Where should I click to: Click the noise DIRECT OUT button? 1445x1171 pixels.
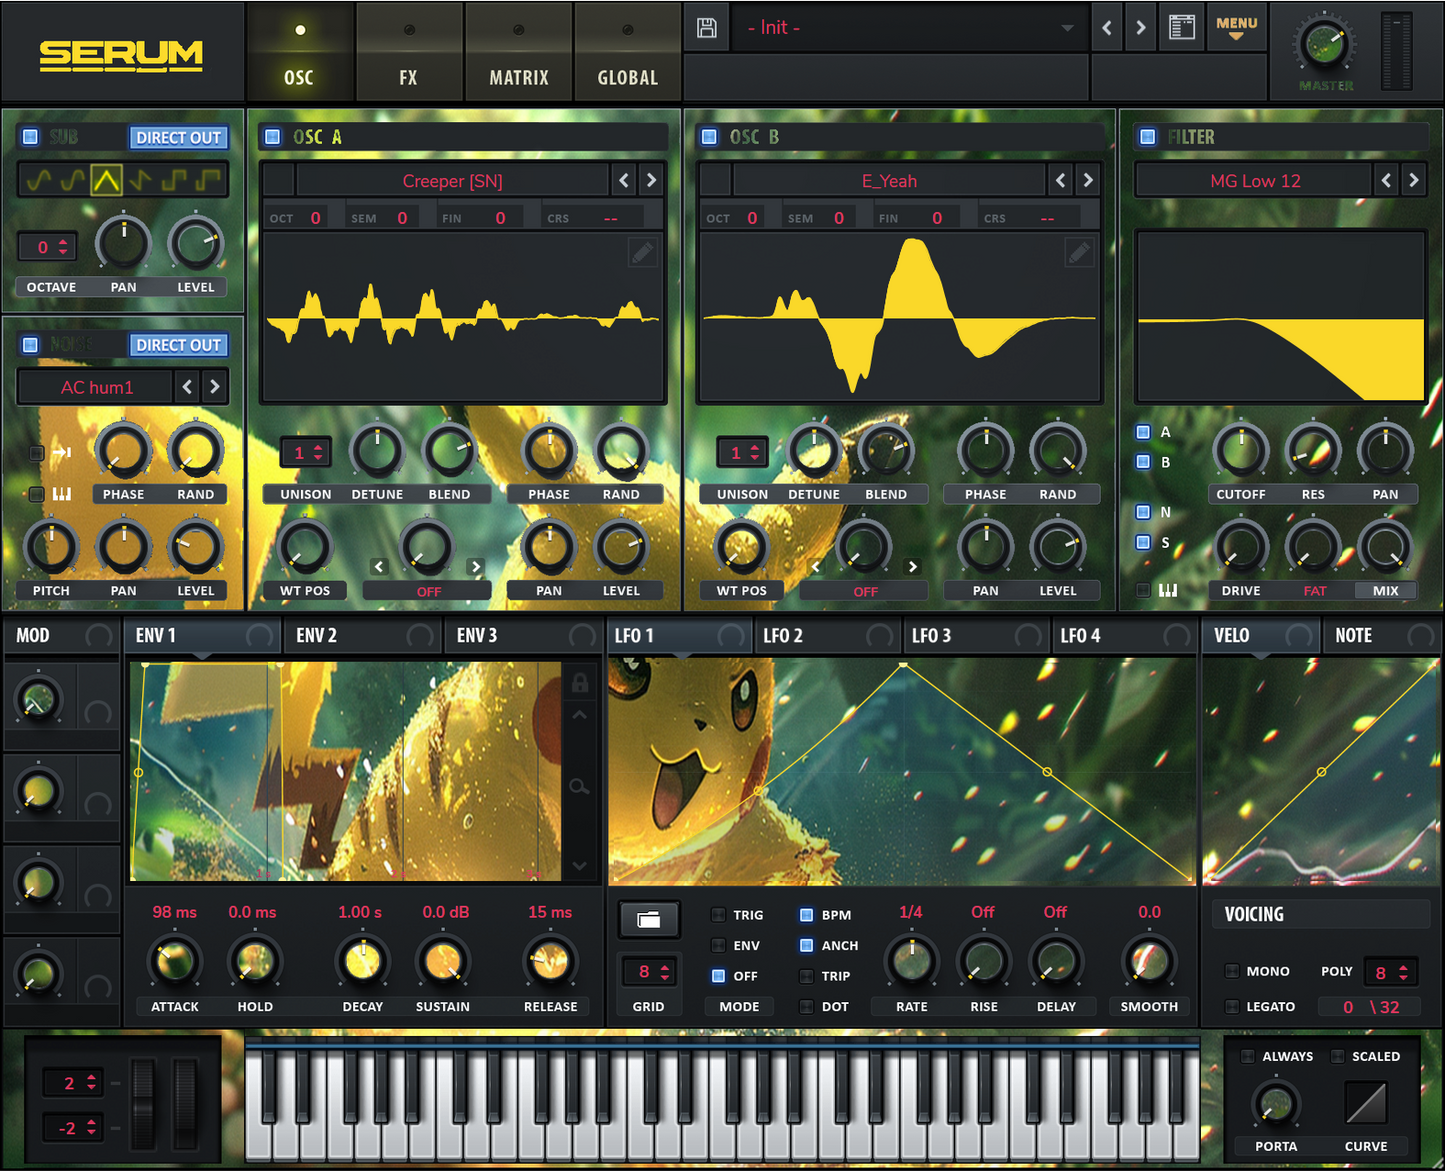point(178,345)
